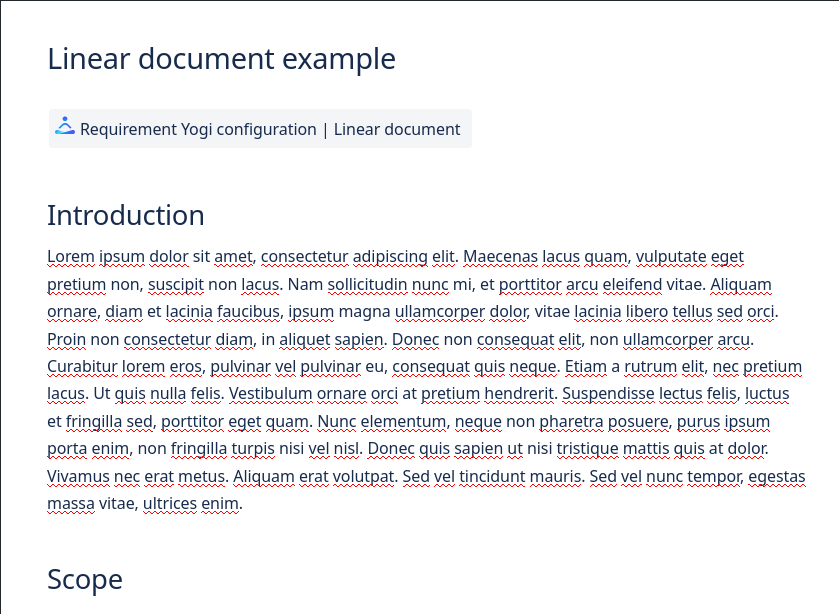Click the Requirement Yogi icon in the macro

pyautogui.click(x=65, y=127)
